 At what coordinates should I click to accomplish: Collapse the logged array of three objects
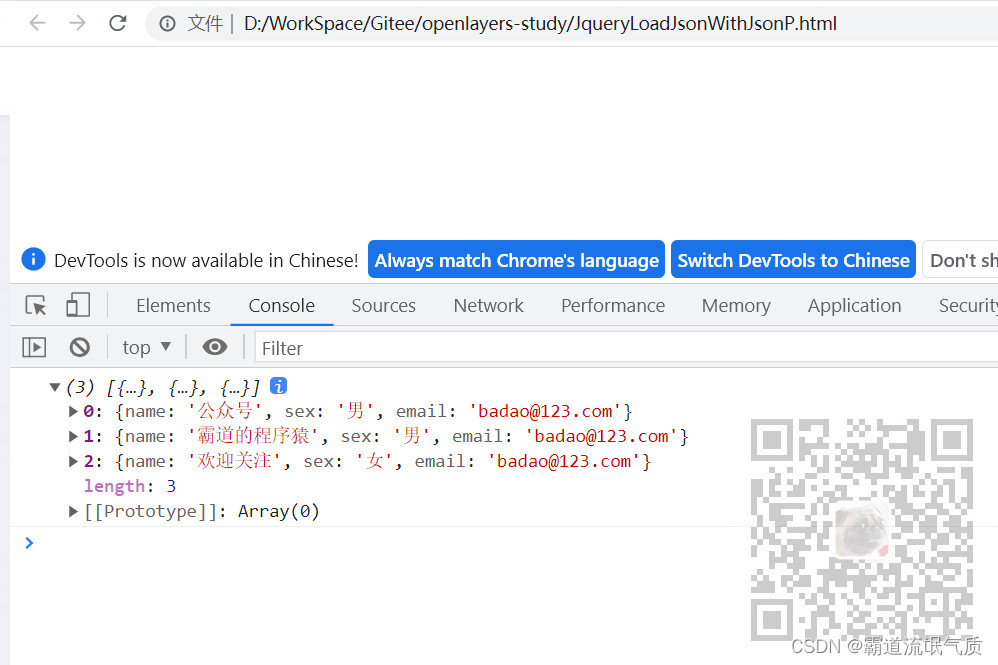pos(55,386)
